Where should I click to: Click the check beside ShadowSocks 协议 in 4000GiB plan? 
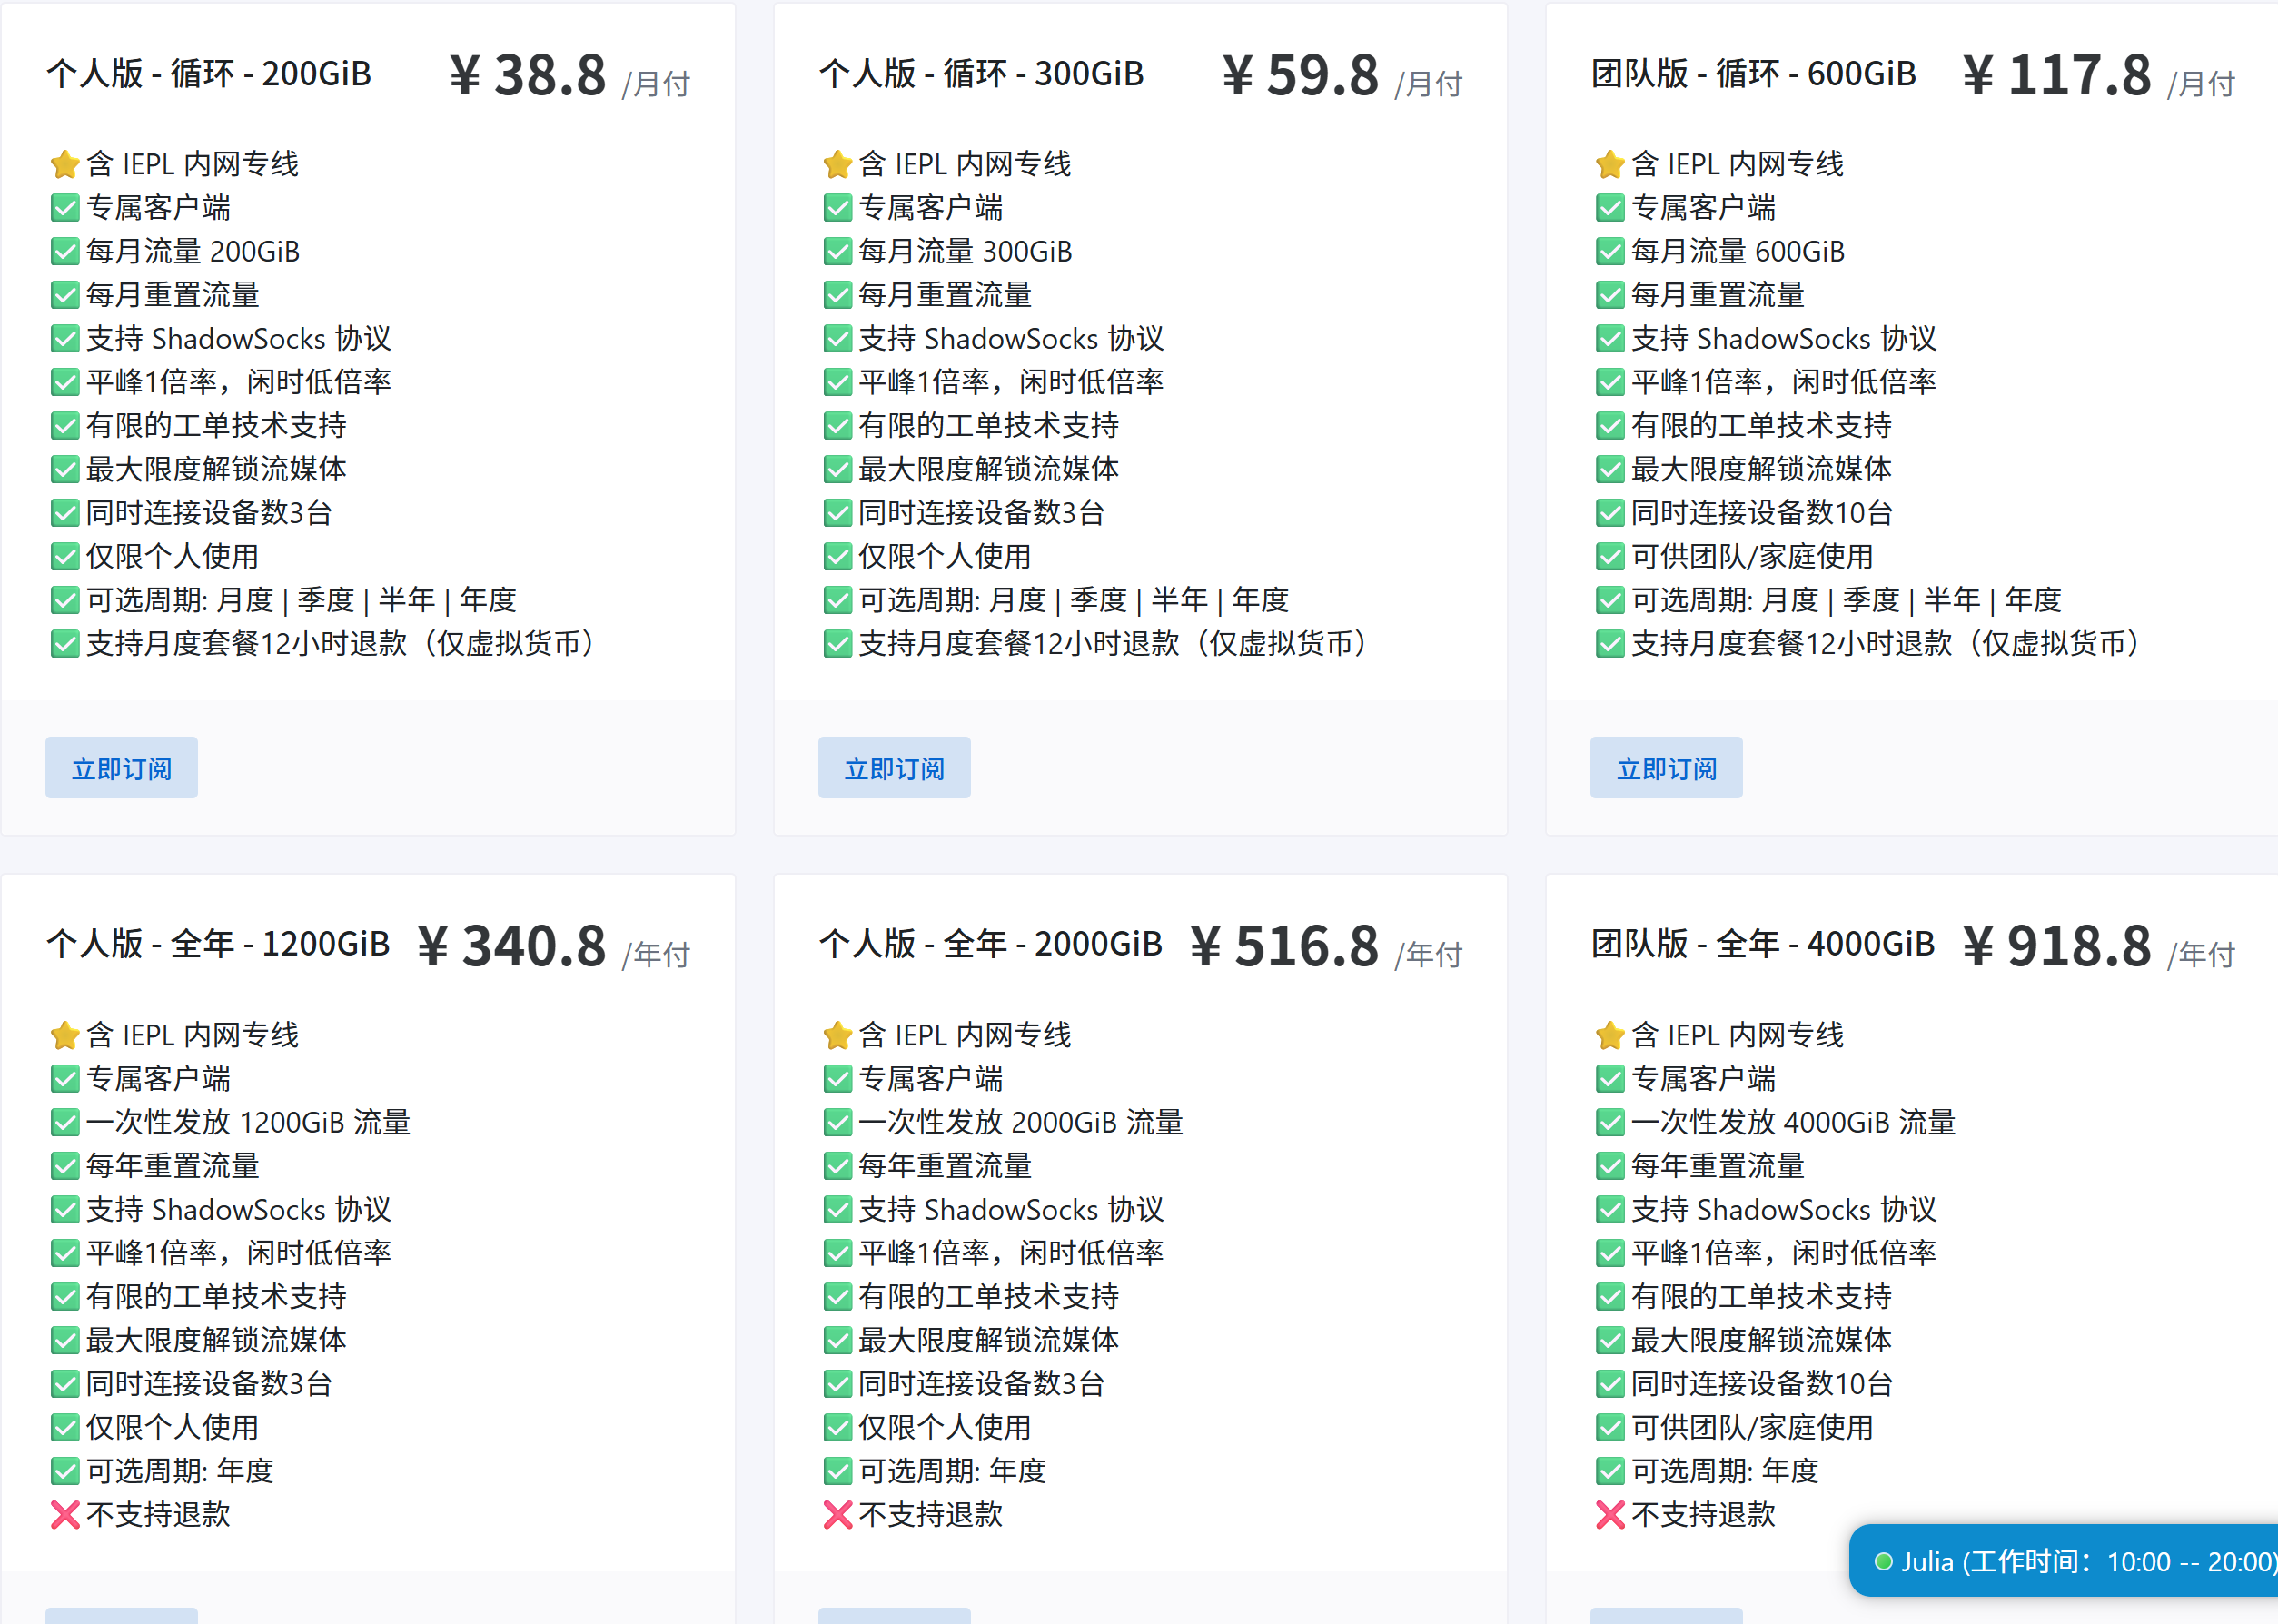coord(1610,1209)
